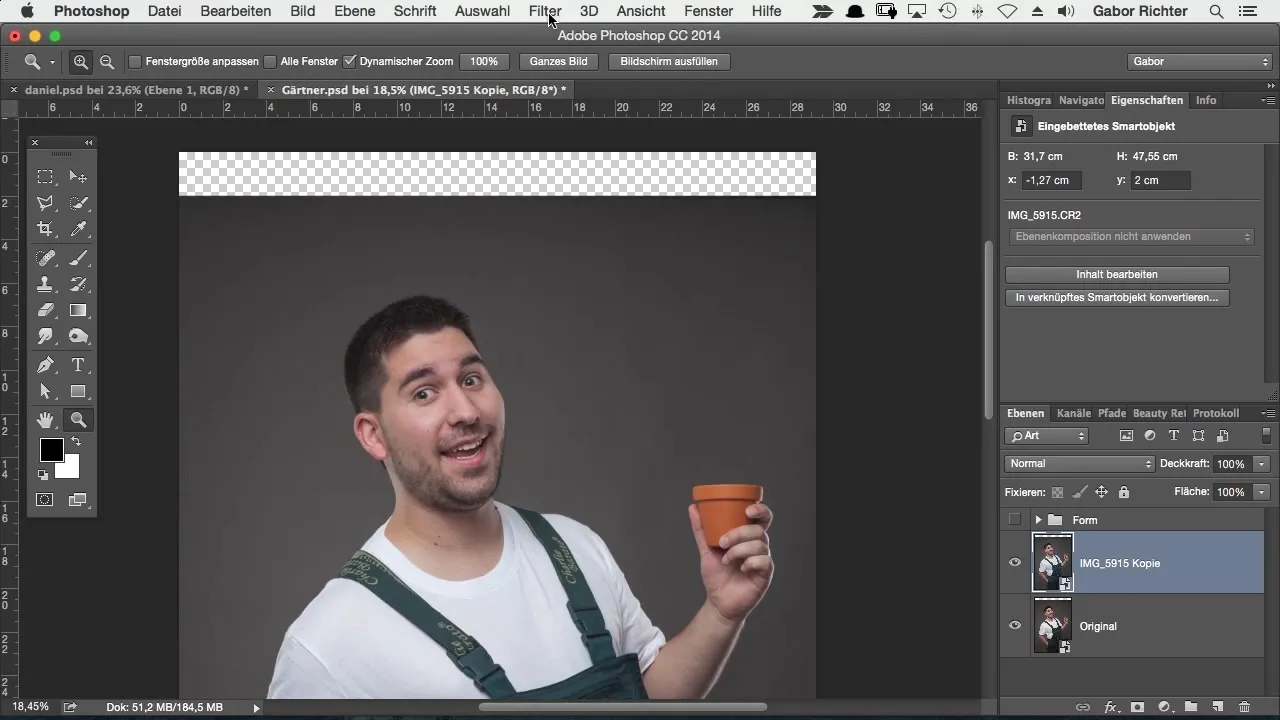
Task: Select the Quick Selection tool
Action: pyautogui.click(x=78, y=203)
